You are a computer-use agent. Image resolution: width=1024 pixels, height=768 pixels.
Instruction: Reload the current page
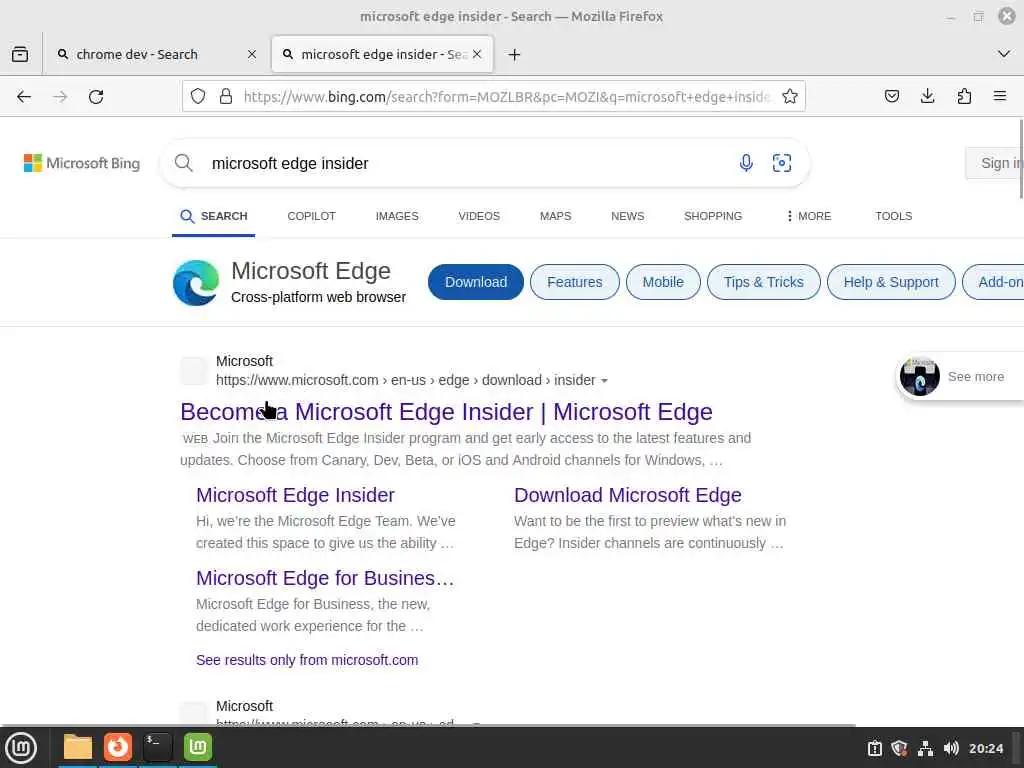point(96,97)
